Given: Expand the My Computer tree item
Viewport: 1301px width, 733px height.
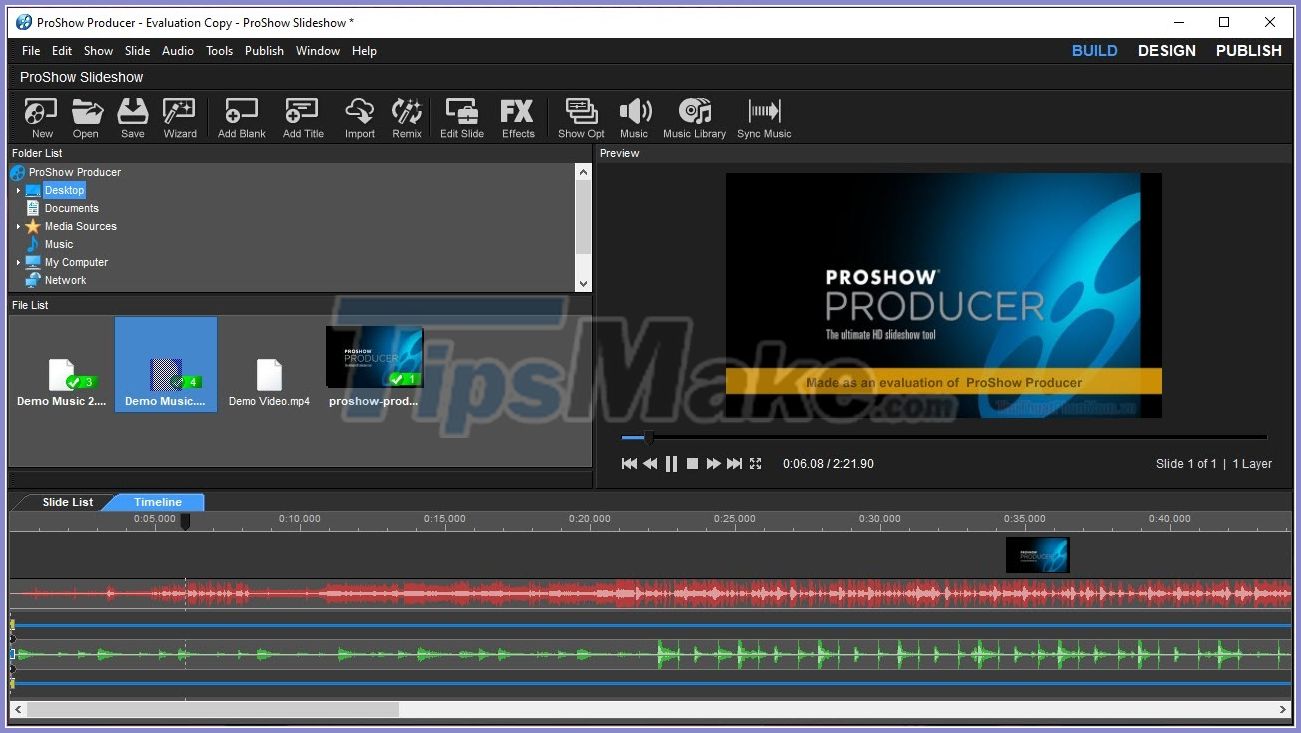Looking at the screenshot, I should pyautogui.click(x=17, y=262).
